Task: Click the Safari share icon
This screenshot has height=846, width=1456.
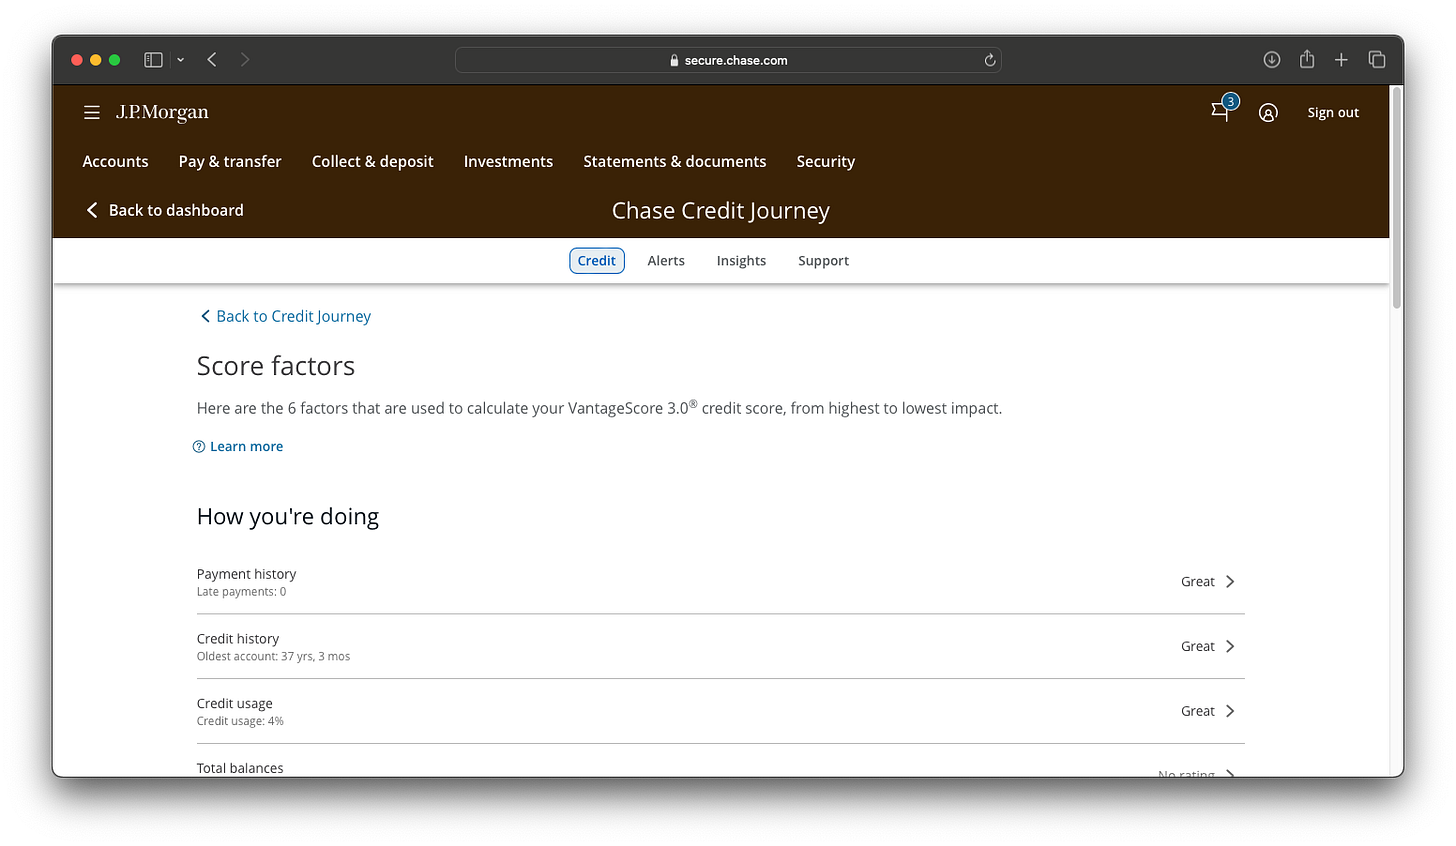Action: point(1307,59)
